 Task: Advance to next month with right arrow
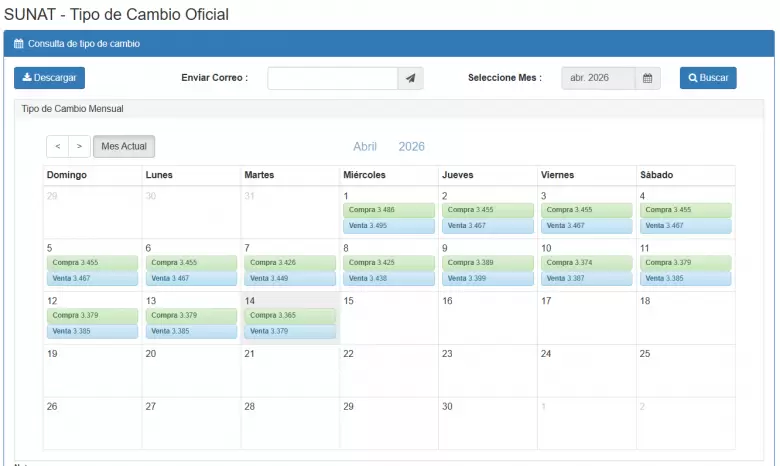[x=80, y=147]
